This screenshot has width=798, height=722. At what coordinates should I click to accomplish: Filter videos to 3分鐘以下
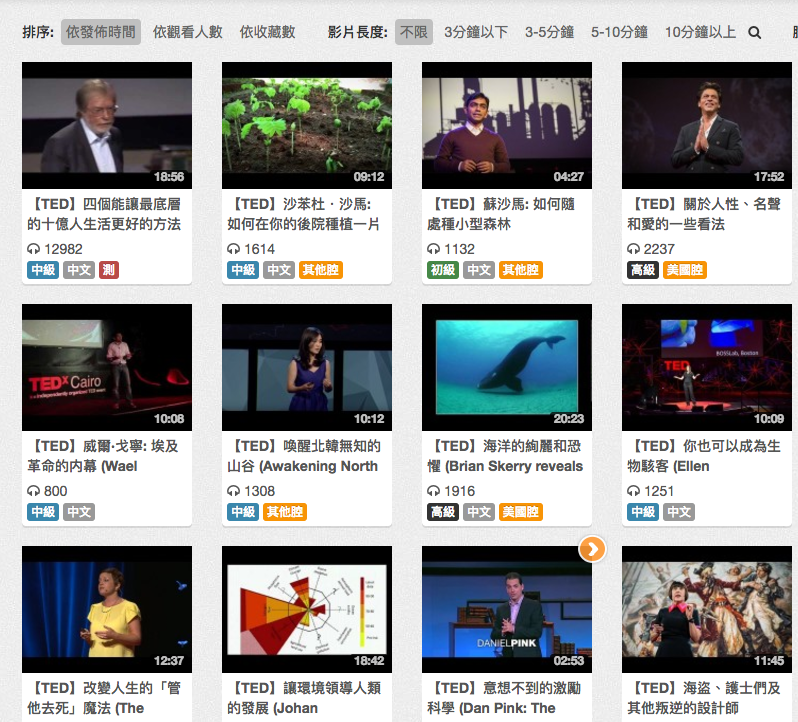point(478,32)
